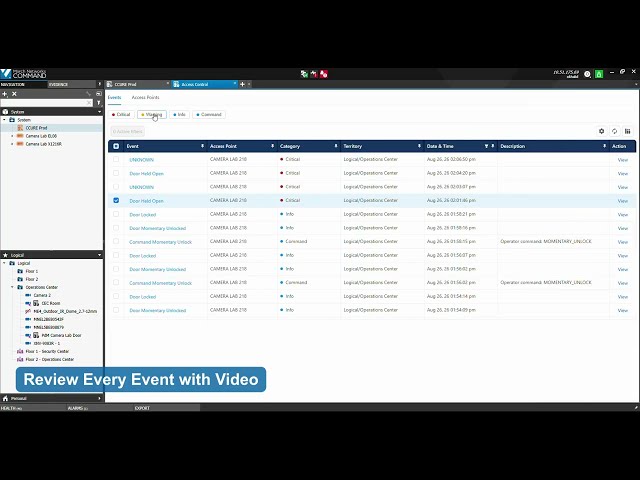
Task: Click the middle title bar icon with red mark
Action: click(314, 74)
